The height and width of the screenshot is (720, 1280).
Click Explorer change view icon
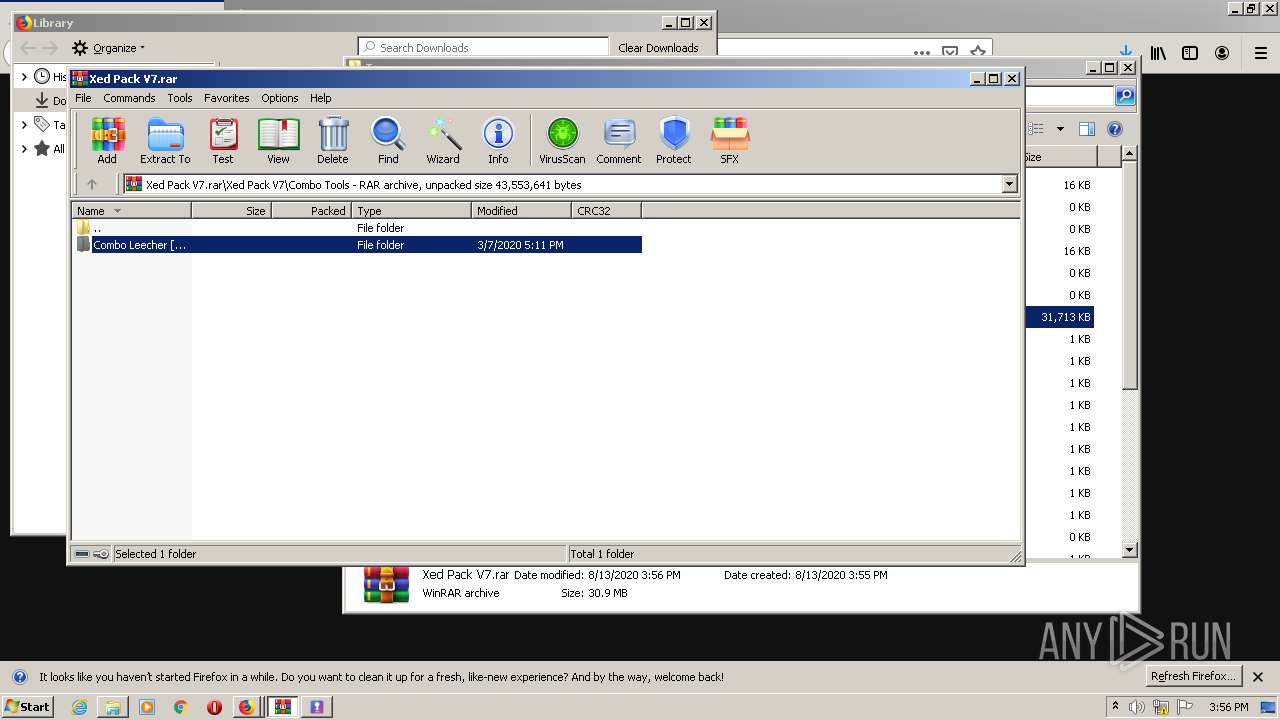click(1036, 129)
